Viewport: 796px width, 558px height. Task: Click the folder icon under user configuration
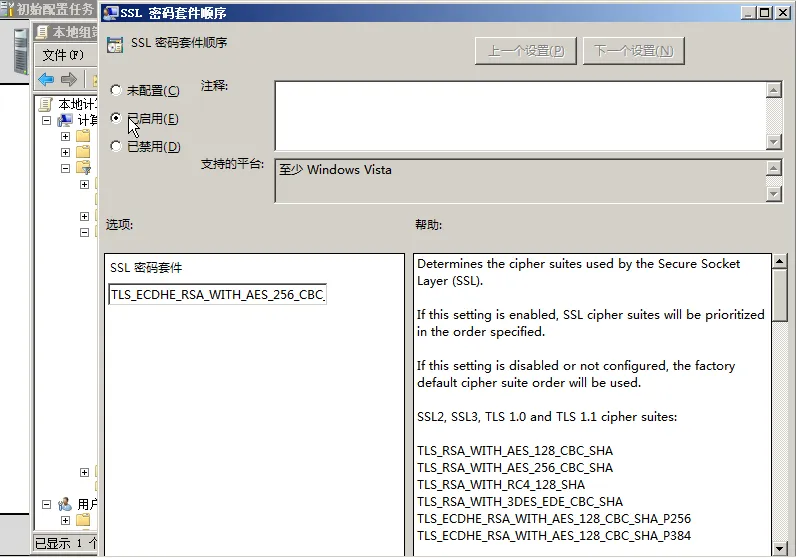point(83,520)
